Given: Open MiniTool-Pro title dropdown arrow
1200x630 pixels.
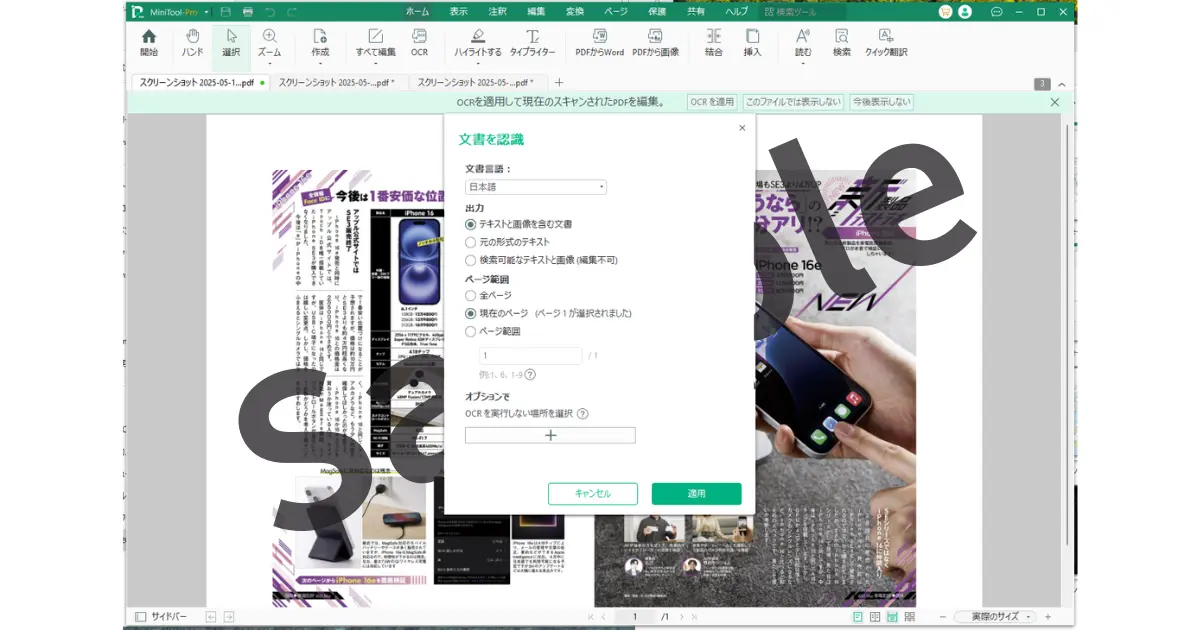Looking at the screenshot, I should (x=207, y=12).
